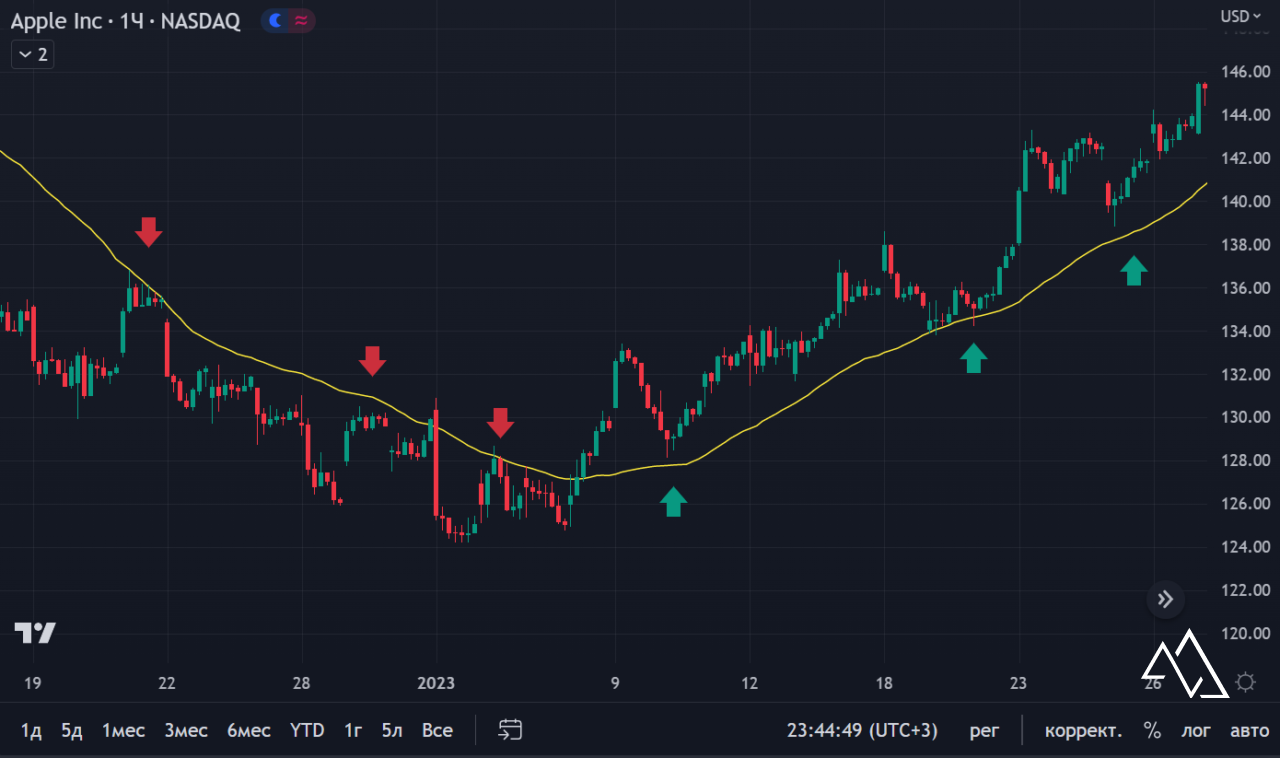Click the Apple Inc · 1Ч · NASDAQ title
Screen dimensions: 1280x758
[125, 21]
